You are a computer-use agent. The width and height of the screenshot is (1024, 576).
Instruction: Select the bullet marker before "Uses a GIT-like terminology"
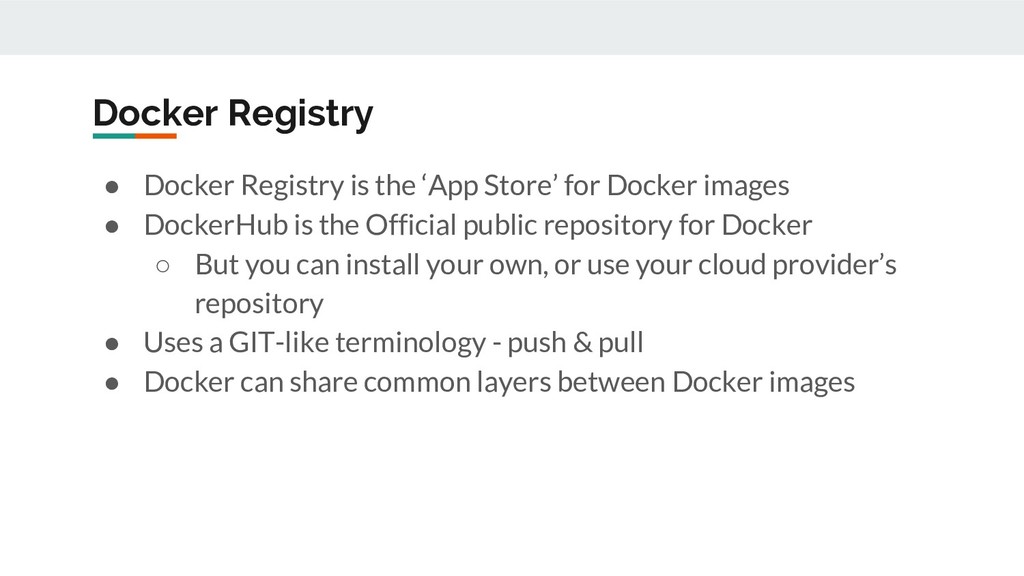point(112,344)
